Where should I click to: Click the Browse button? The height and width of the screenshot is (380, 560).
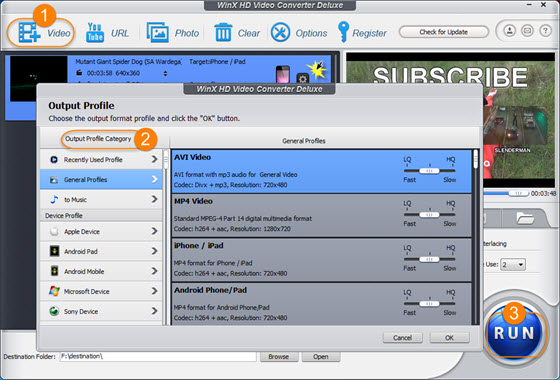279,356
